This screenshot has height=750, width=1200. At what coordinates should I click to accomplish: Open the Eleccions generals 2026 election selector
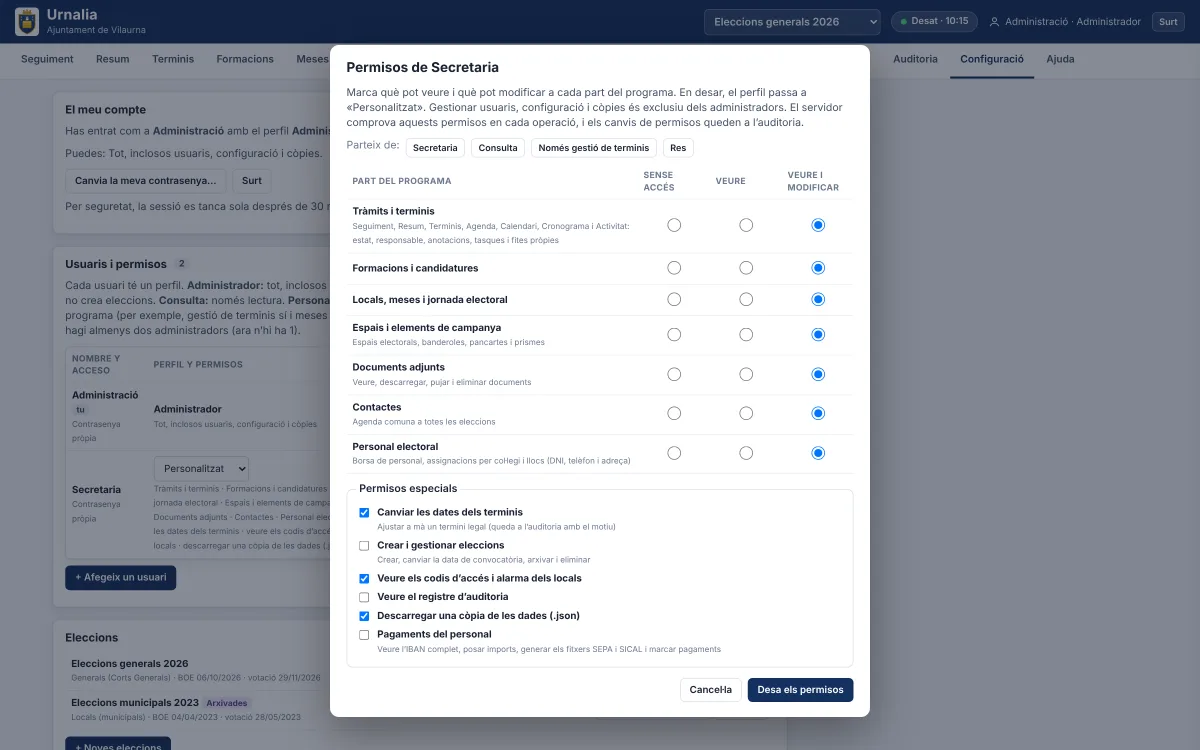[x=792, y=22]
